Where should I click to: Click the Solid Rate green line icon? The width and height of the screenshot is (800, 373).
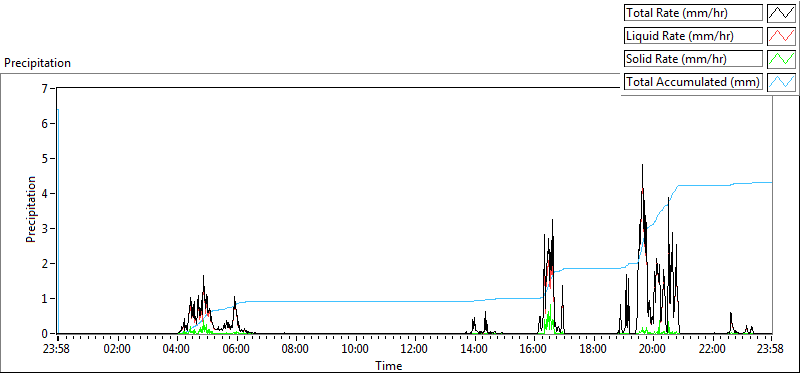coord(782,59)
